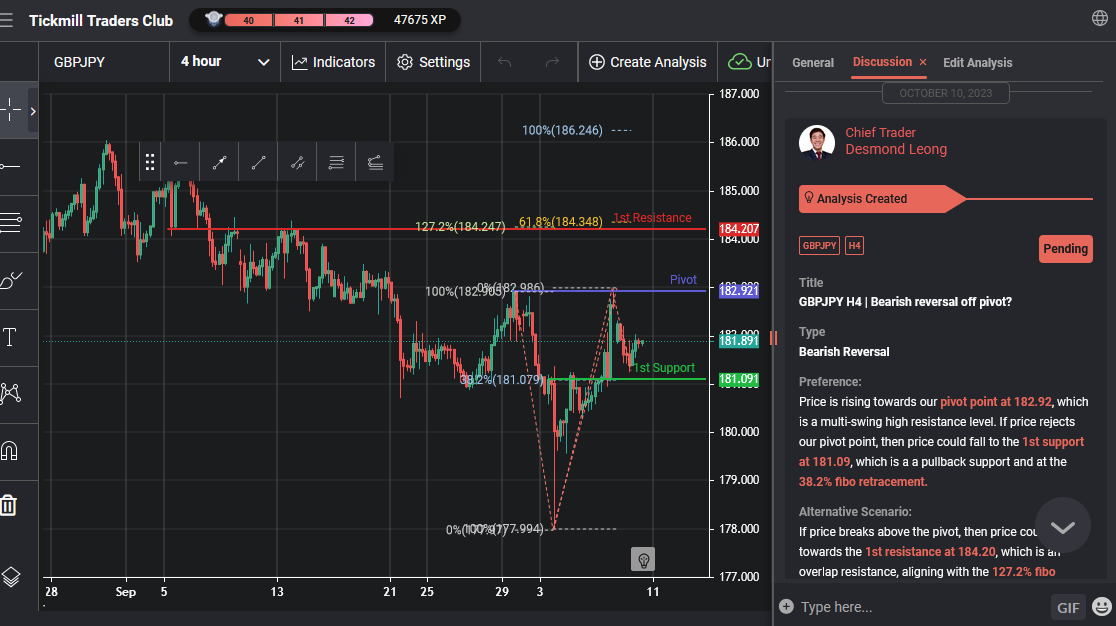Click the cloud checkmark save icon
Image resolution: width=1116 pixels, height=626 pixels.
739,62
